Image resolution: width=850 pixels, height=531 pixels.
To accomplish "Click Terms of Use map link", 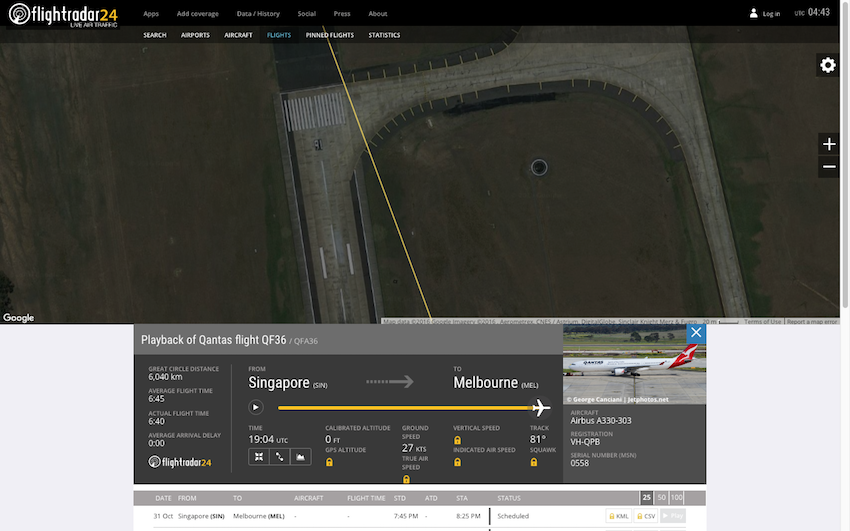I will (x=762, y=321).
